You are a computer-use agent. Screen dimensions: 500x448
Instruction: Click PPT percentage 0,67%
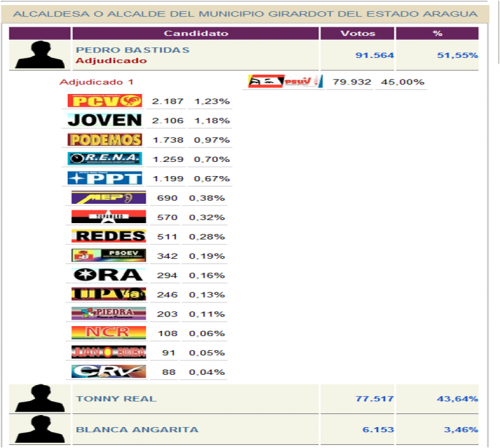(x=212, y=179)
